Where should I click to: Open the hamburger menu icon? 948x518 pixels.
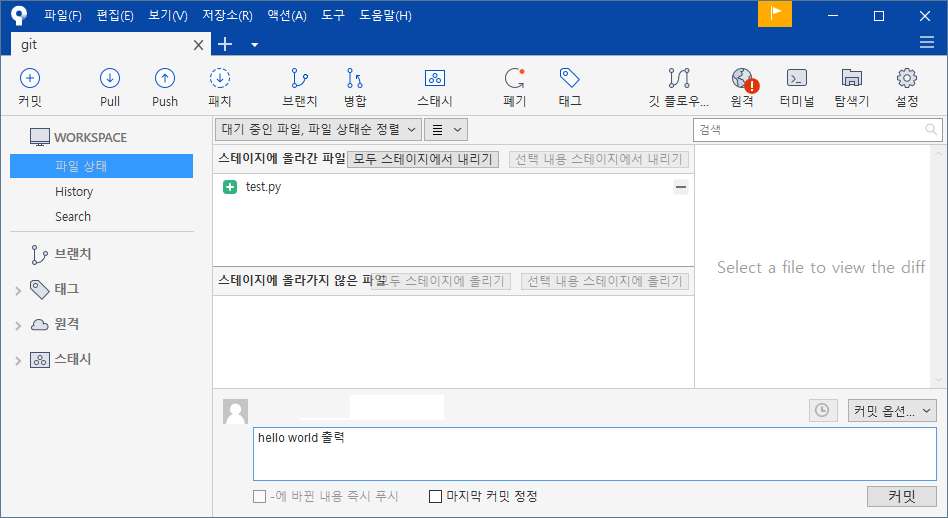click(927, 42)
